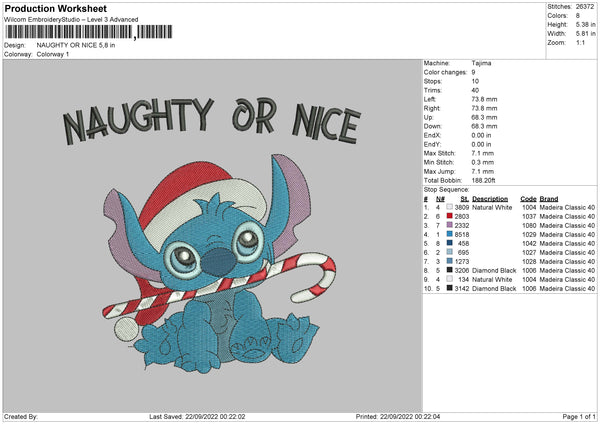Click the "N#" column header

coord(440,199)
